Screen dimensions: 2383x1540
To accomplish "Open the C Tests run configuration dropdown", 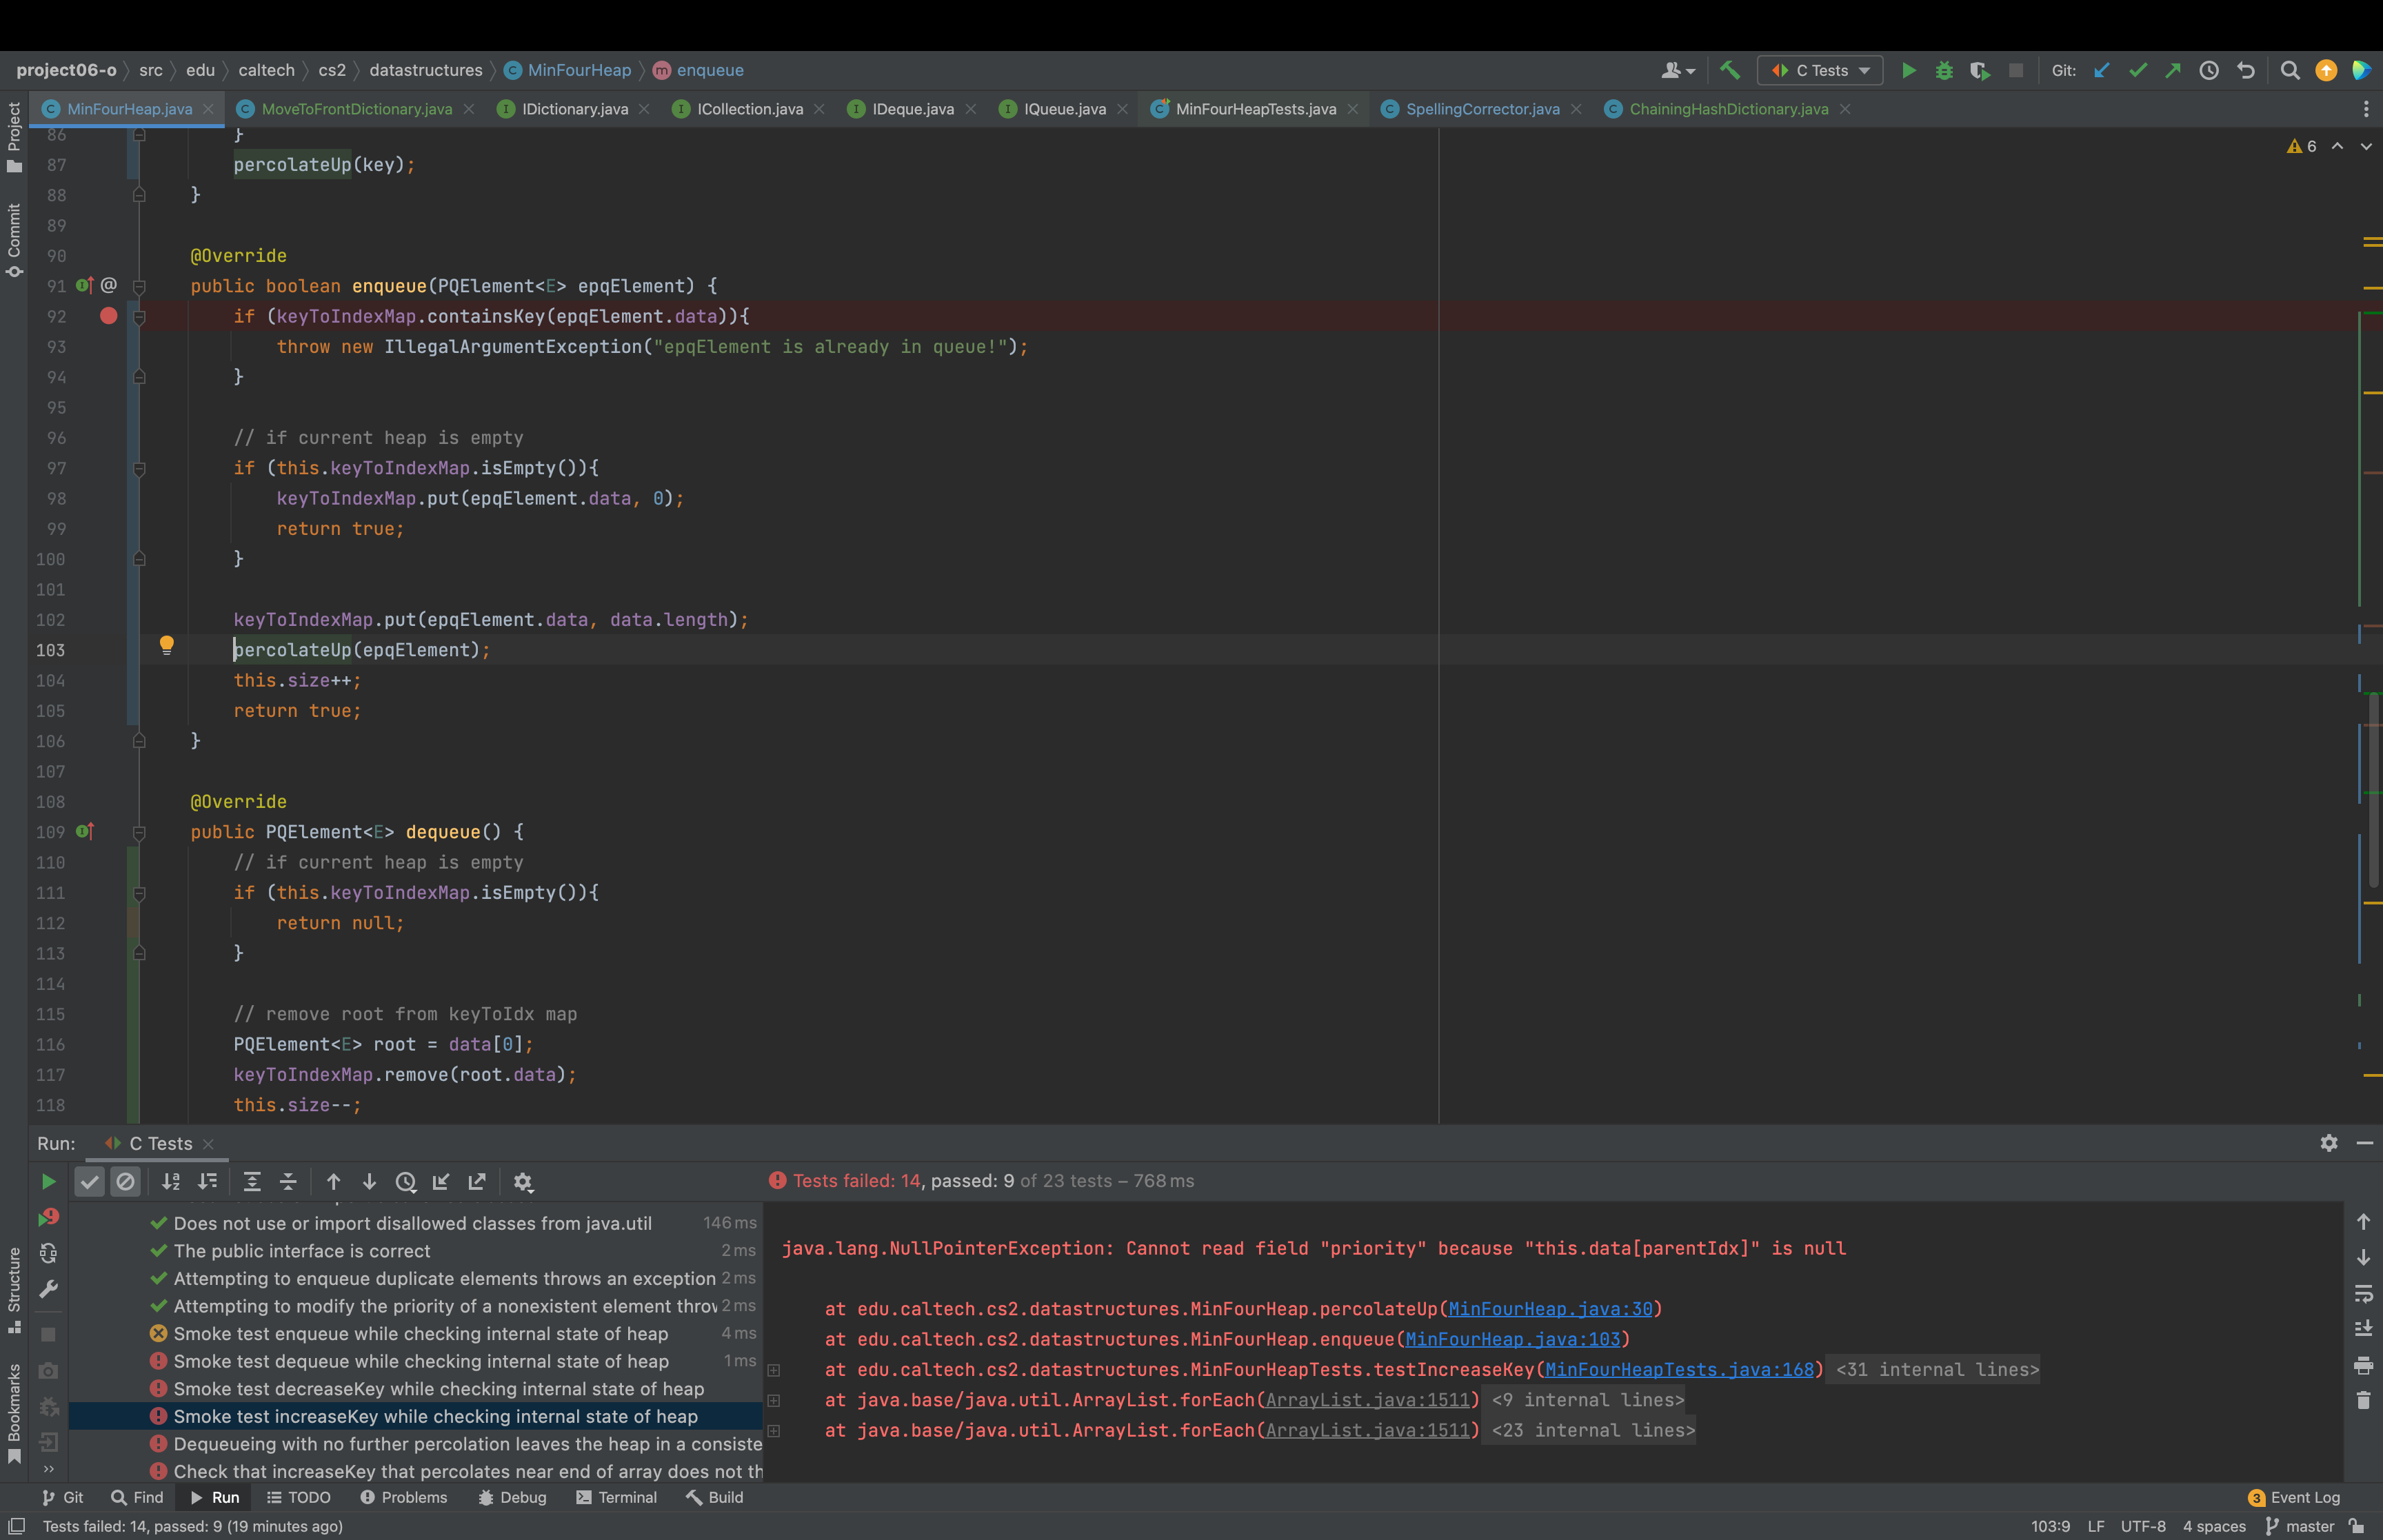I will pyautogui.click(x=1821, y=70).
